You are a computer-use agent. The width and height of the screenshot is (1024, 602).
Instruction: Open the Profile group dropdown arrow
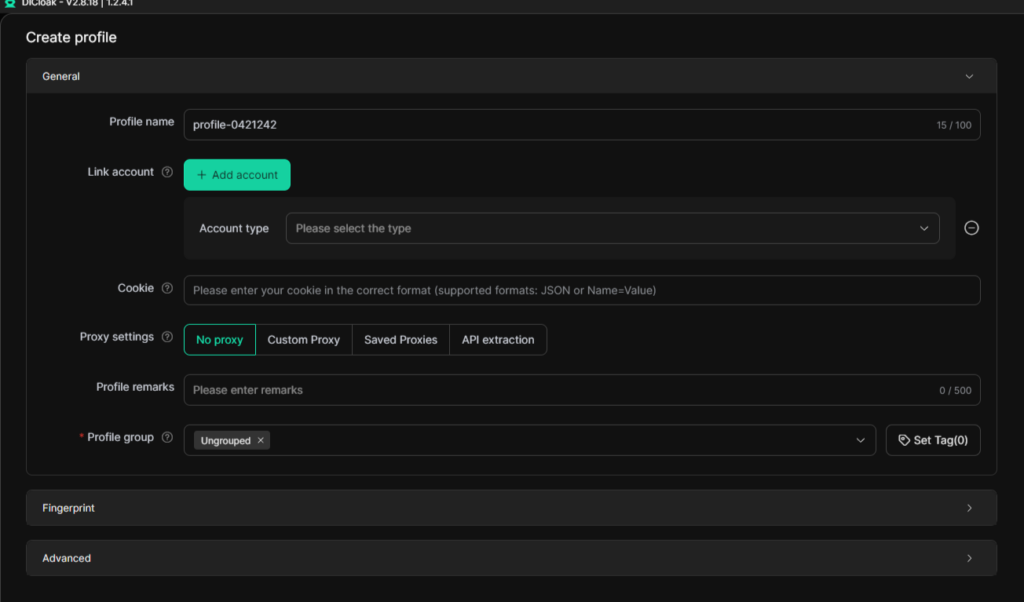click(x=860, y=440)
